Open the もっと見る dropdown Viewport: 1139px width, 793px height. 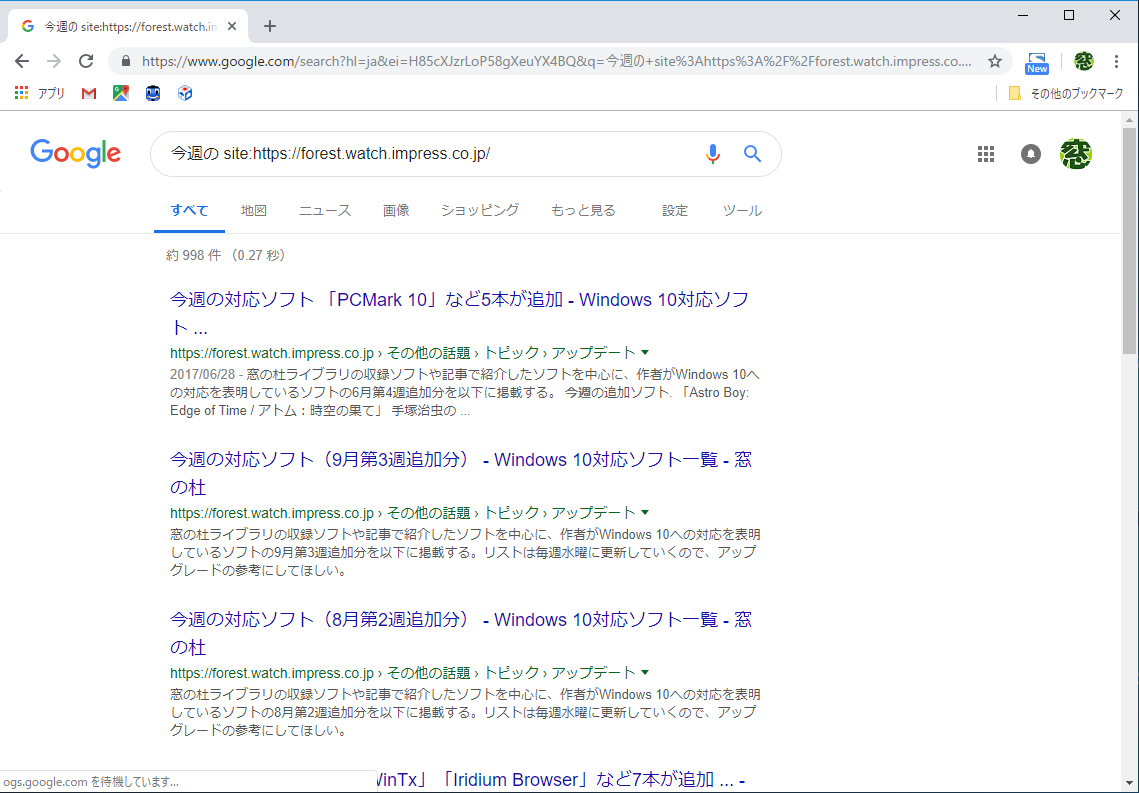pos(582,210)
